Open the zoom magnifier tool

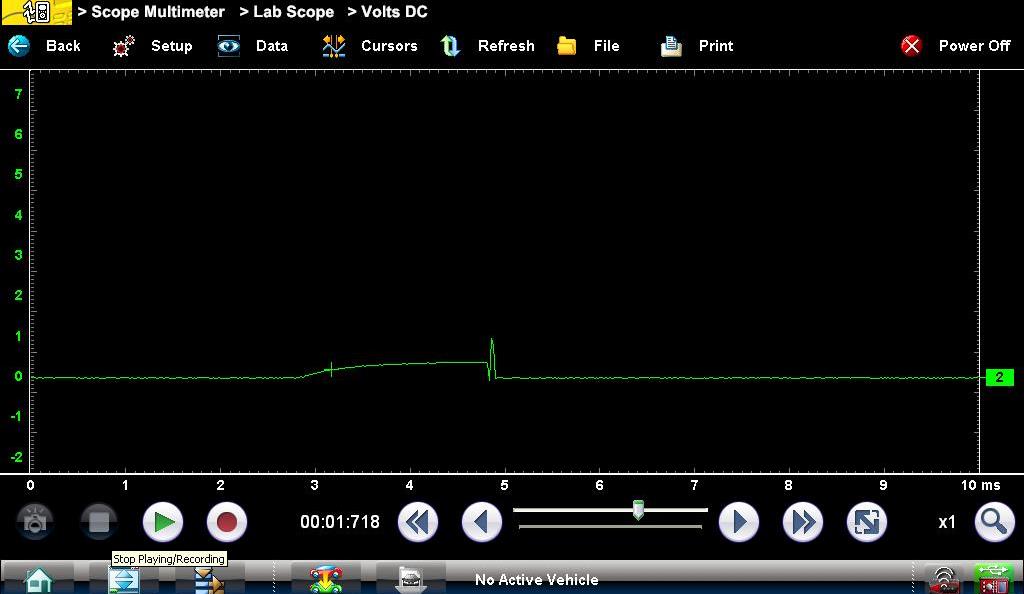pos(993,522)
